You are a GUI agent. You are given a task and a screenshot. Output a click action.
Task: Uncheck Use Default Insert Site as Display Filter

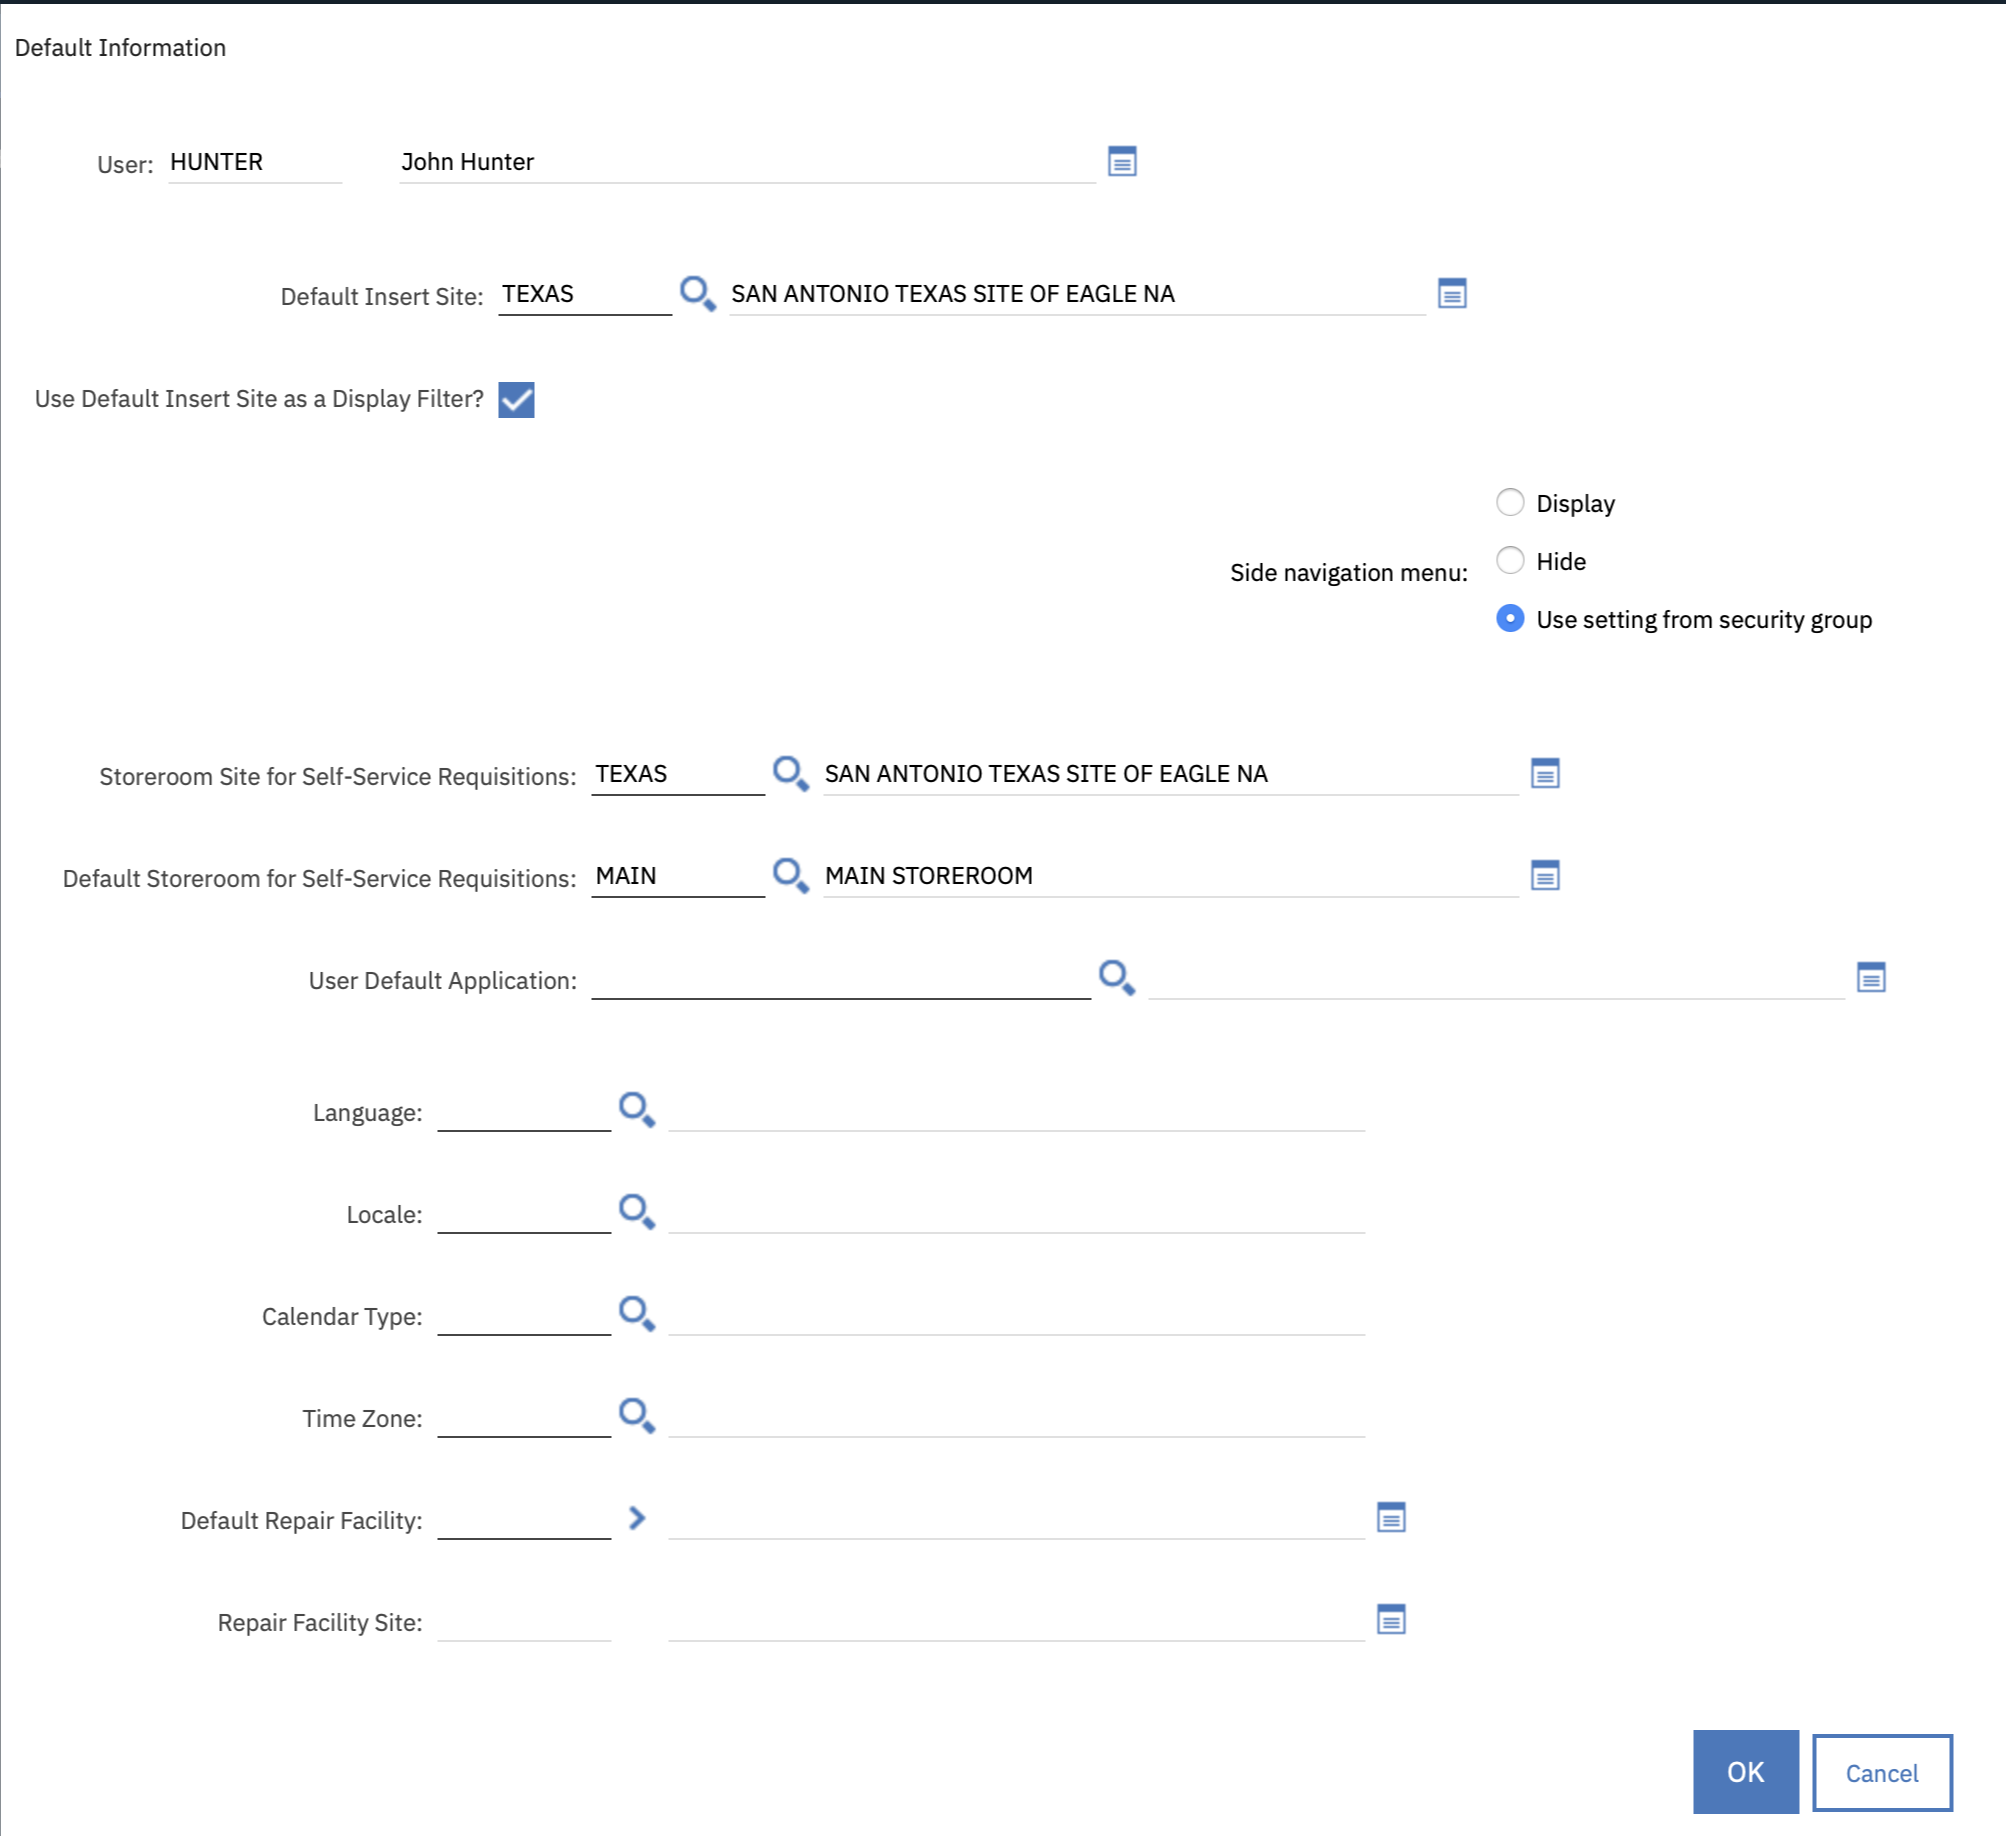tap(517, 401)
